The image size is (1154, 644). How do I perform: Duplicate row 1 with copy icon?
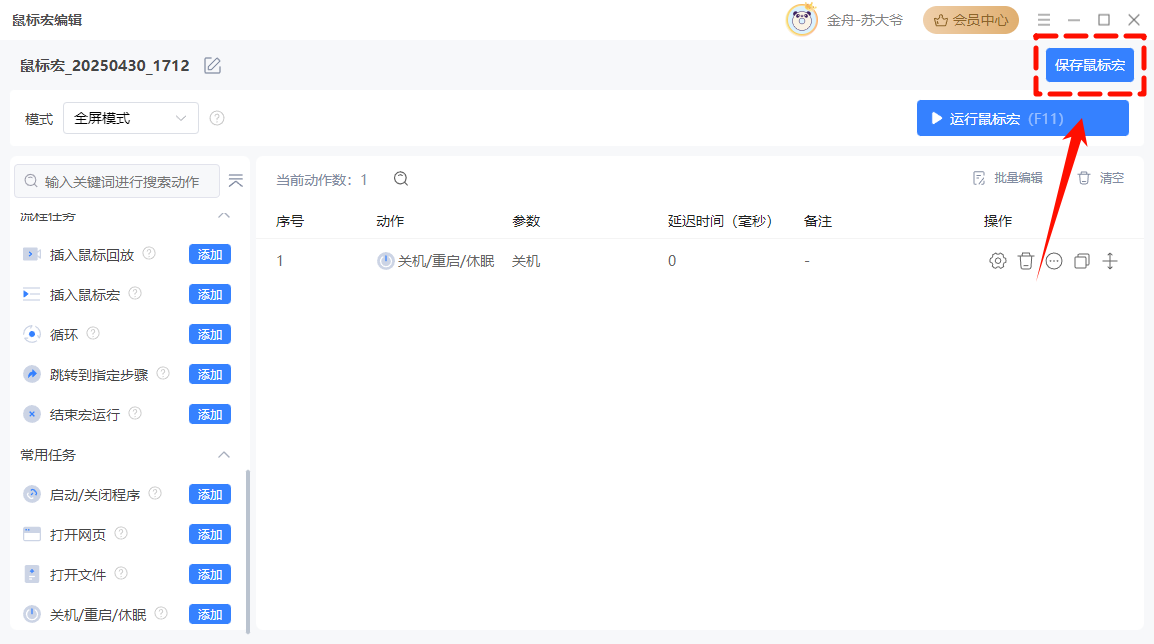click(x=1082, y=261)
